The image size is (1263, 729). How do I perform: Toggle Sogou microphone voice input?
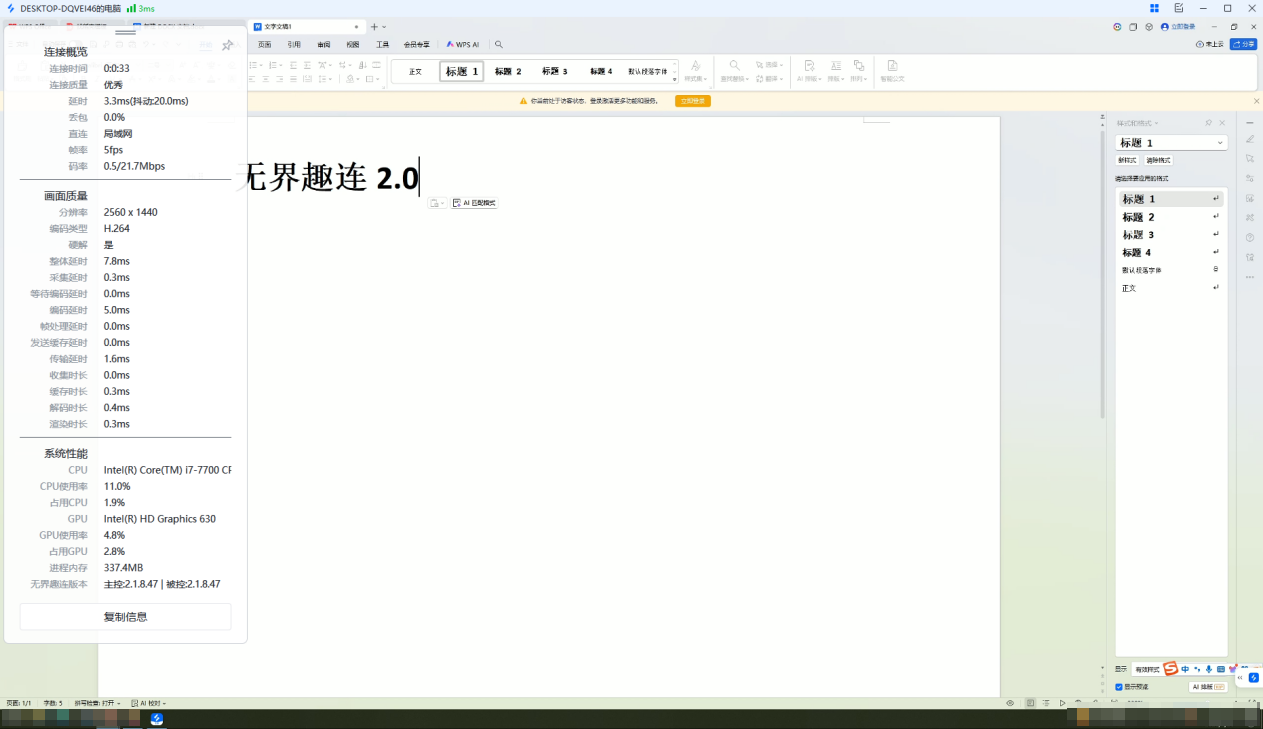point(1208,669)
